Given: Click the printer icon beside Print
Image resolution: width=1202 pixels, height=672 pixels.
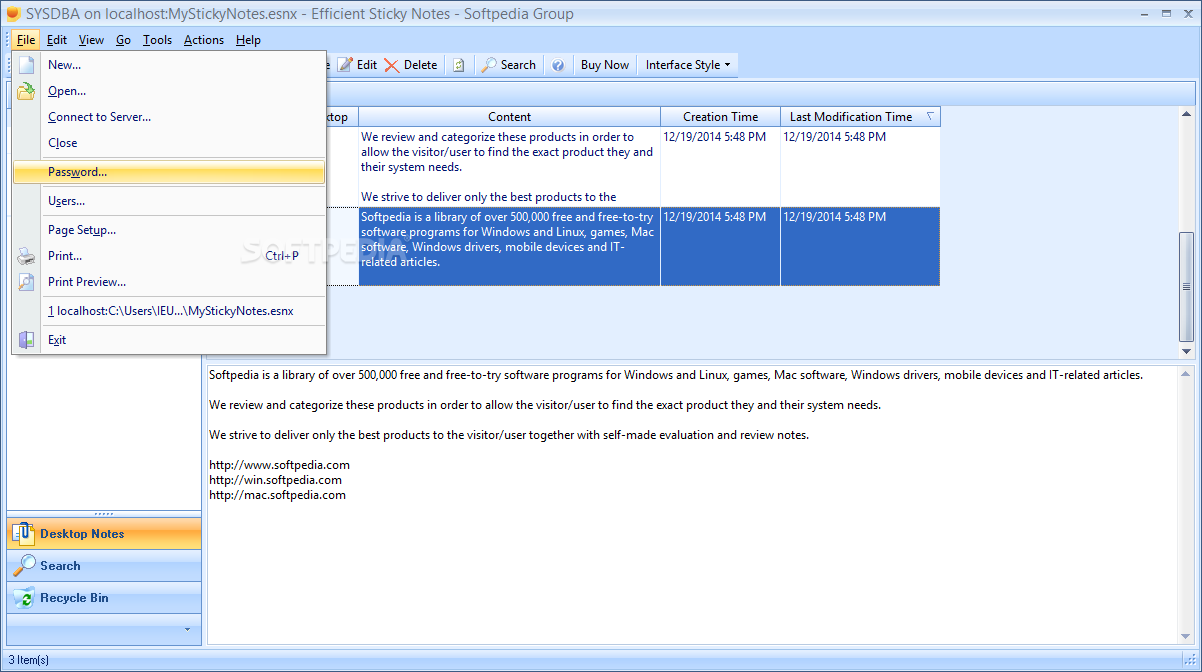Looking at the screenshot, I should [27, 256].
